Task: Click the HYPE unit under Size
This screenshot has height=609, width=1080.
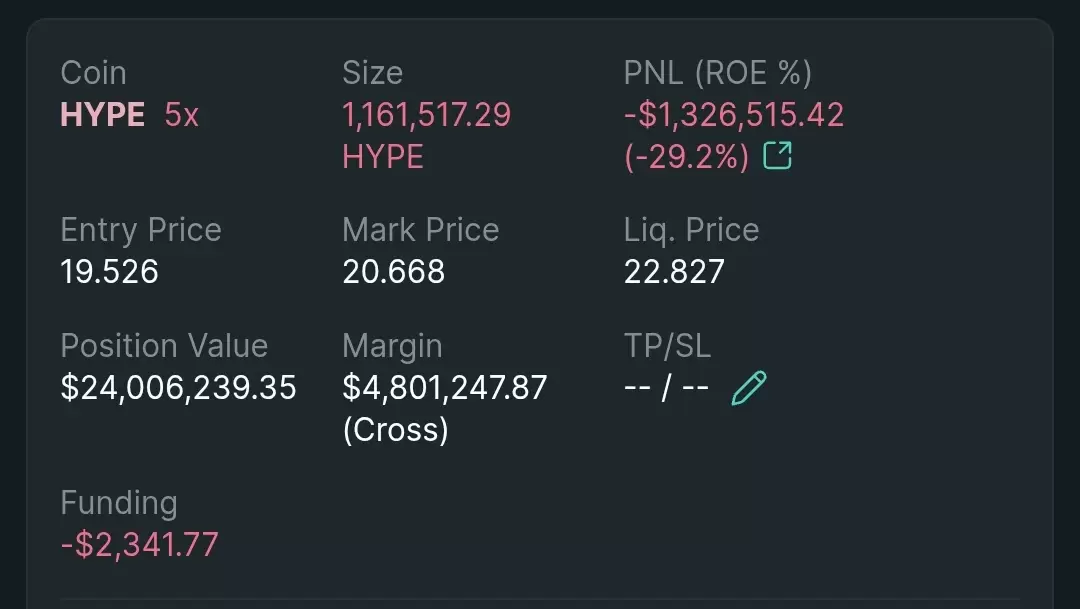Action: coord(382,157)
